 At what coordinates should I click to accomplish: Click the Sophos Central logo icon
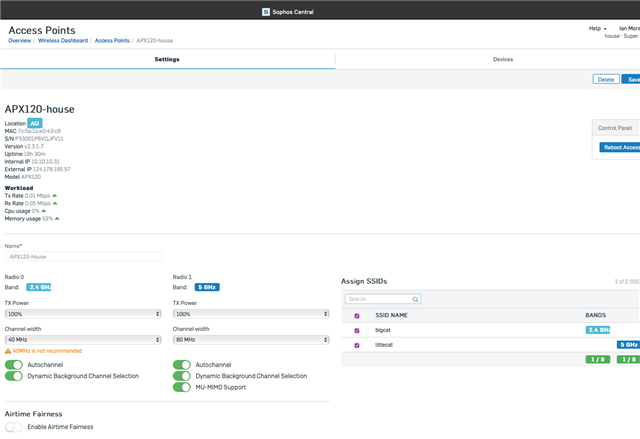coord(266,12)
